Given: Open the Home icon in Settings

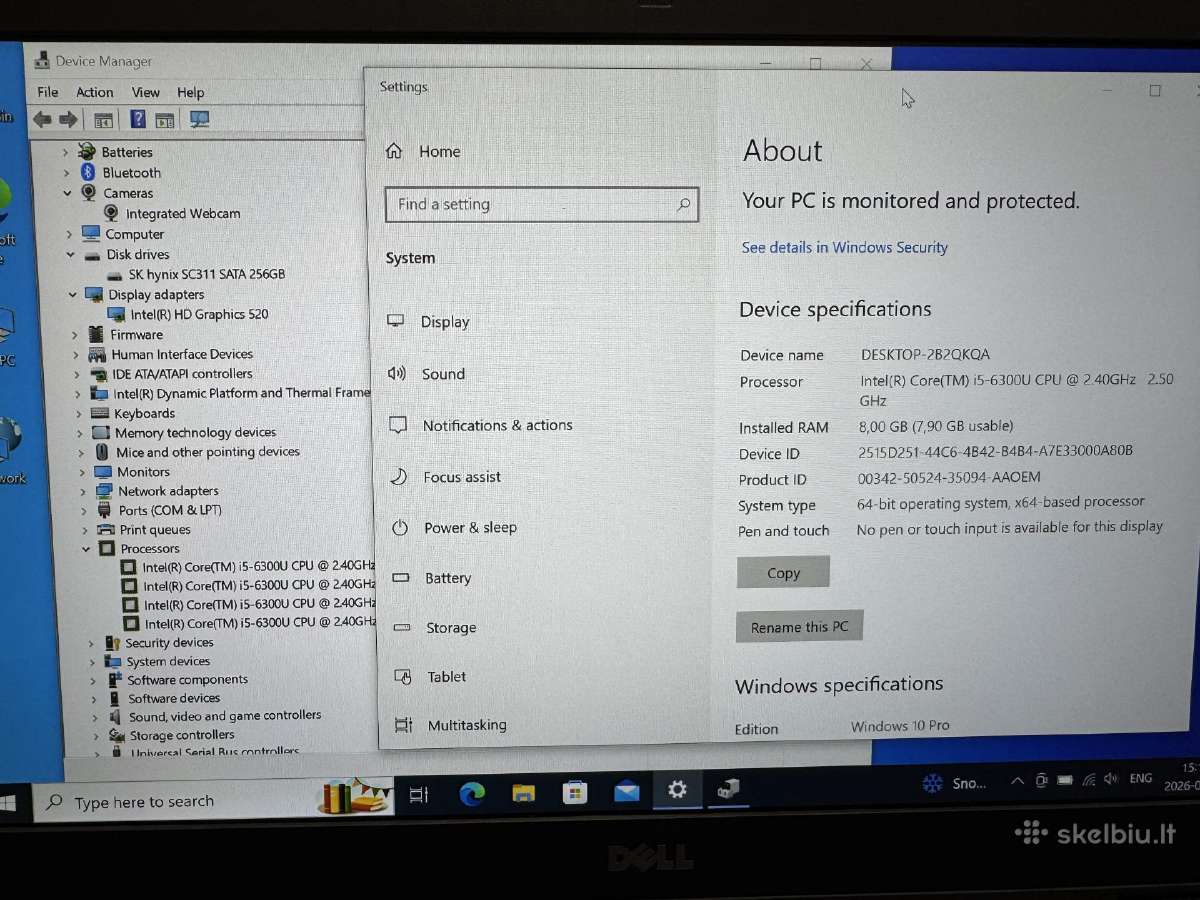Looking at the screenshot, I should pyautogui.click(x=394, y=151).
